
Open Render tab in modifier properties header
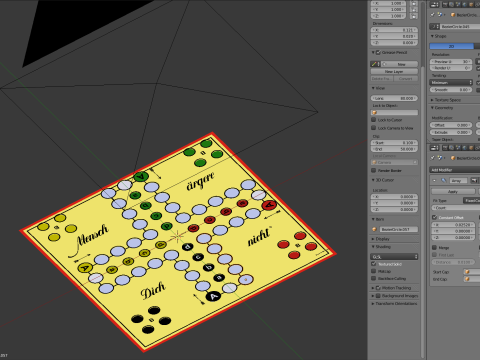[x=445, y=148]
